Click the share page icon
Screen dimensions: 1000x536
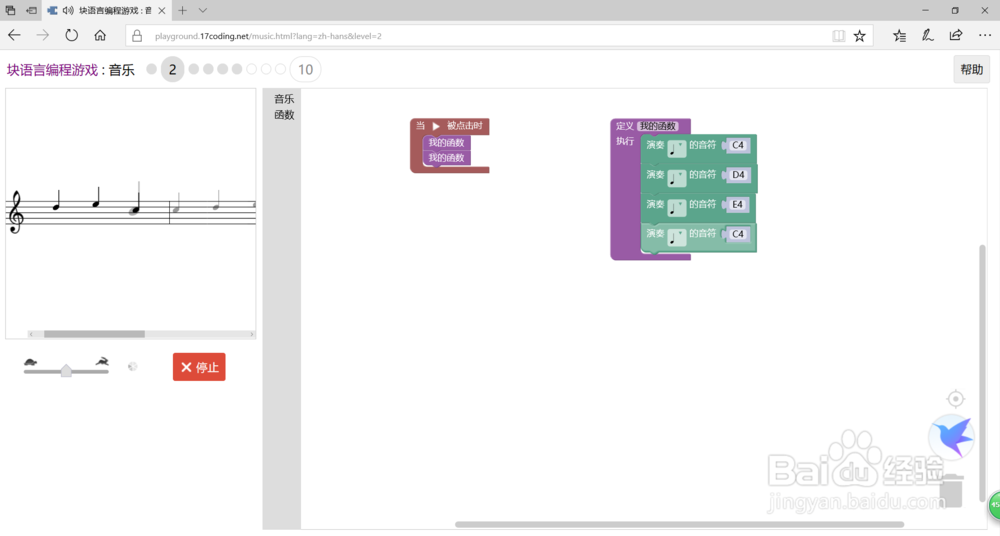coord(955,36)
